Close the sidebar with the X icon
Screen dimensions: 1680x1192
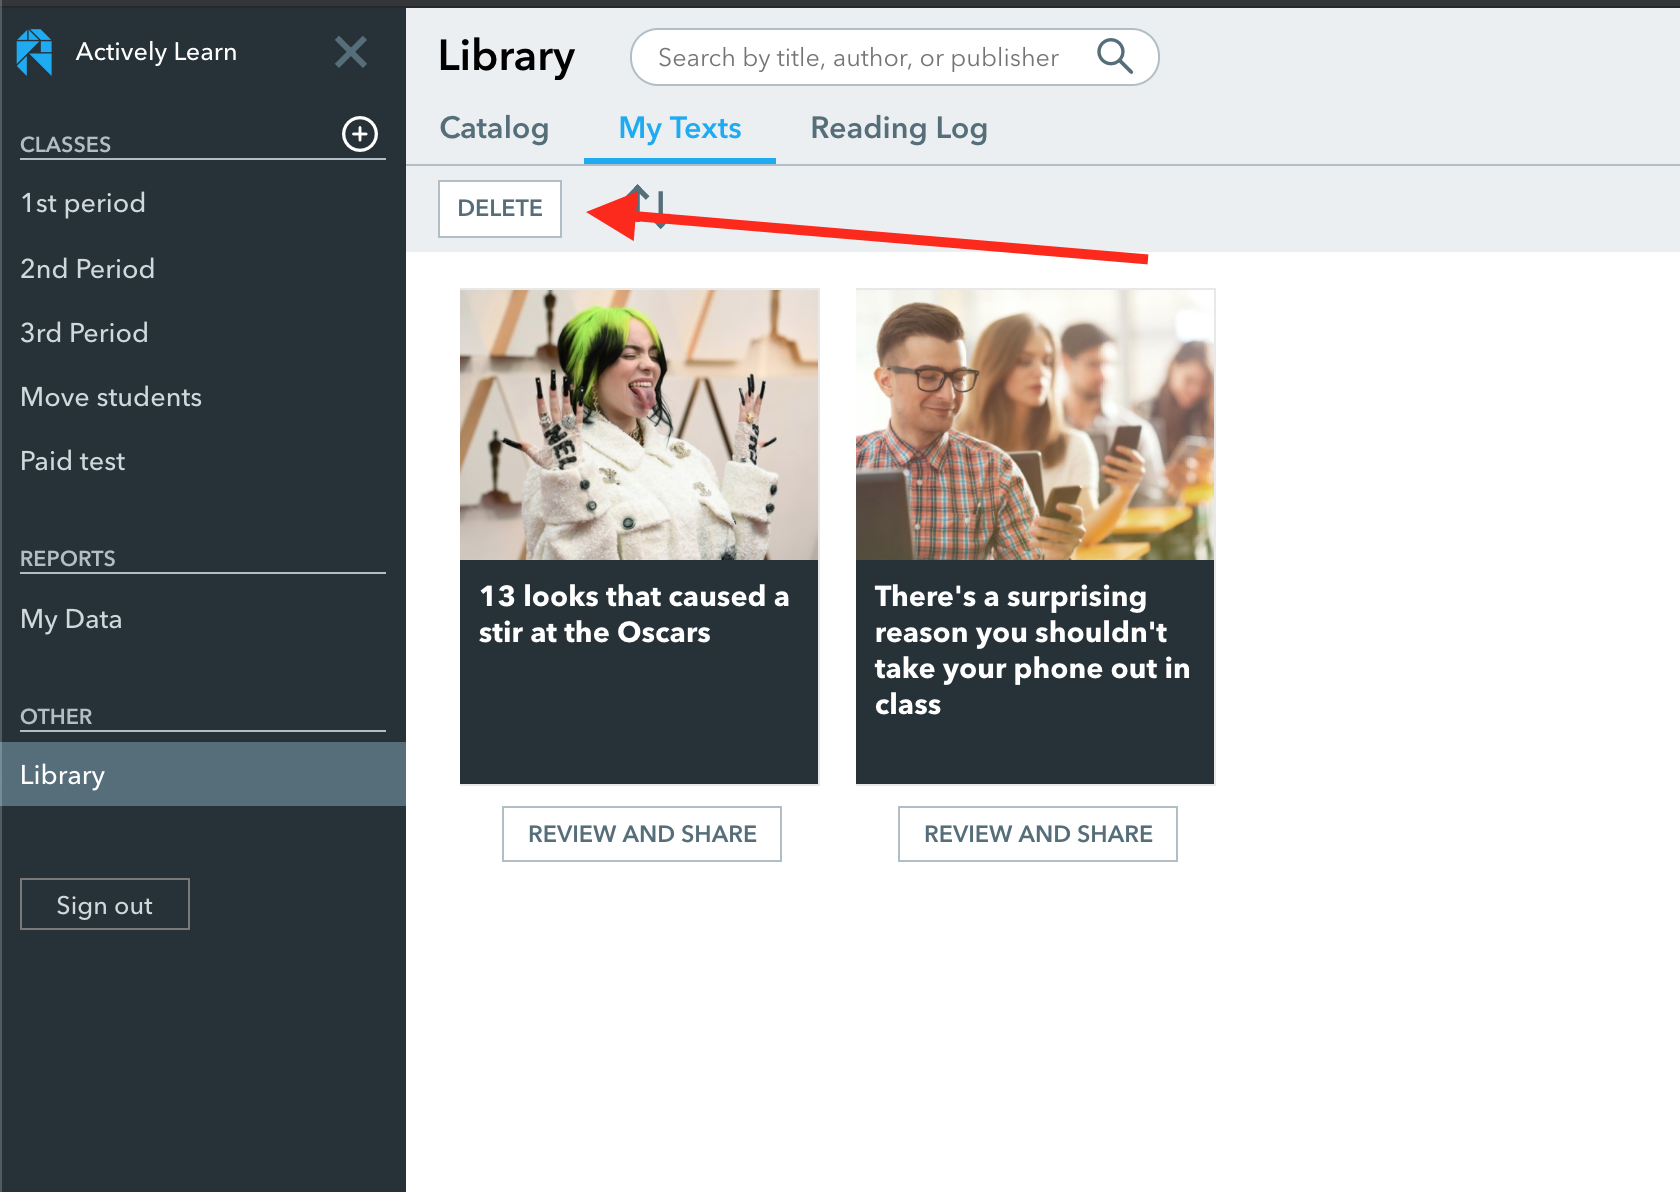click(351, 52)
